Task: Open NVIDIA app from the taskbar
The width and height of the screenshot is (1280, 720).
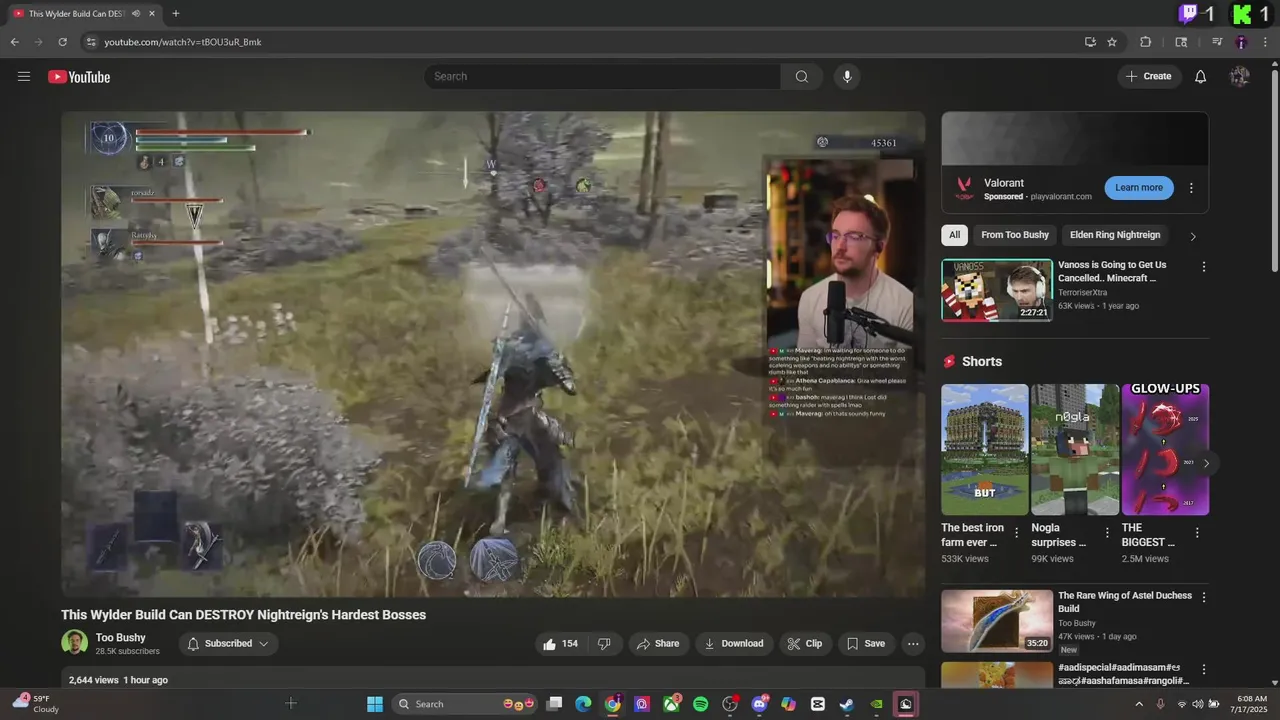Action: pos(877,704)
